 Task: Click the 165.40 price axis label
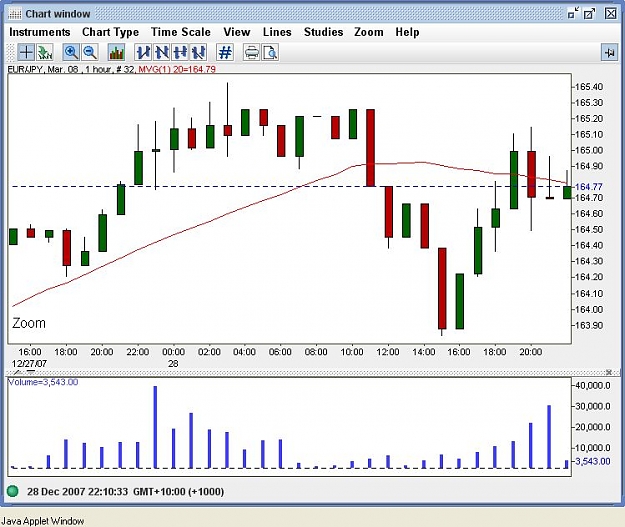coord(589,87)
